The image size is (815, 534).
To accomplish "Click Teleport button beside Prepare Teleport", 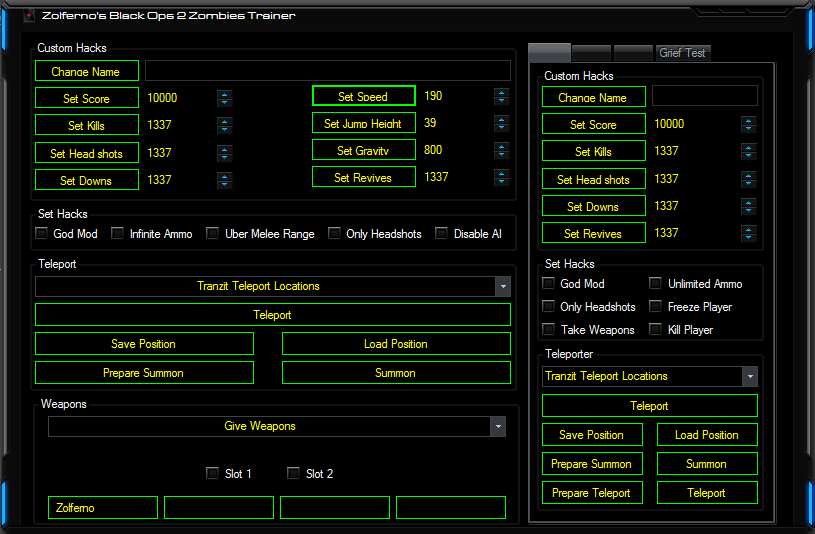I will (707, 492).
